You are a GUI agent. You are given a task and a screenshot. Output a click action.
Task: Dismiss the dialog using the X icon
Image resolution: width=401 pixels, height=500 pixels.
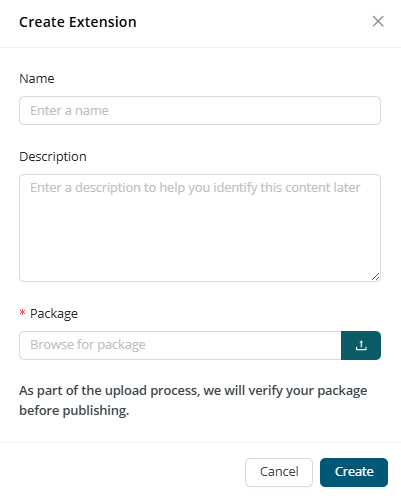[378, 21]
